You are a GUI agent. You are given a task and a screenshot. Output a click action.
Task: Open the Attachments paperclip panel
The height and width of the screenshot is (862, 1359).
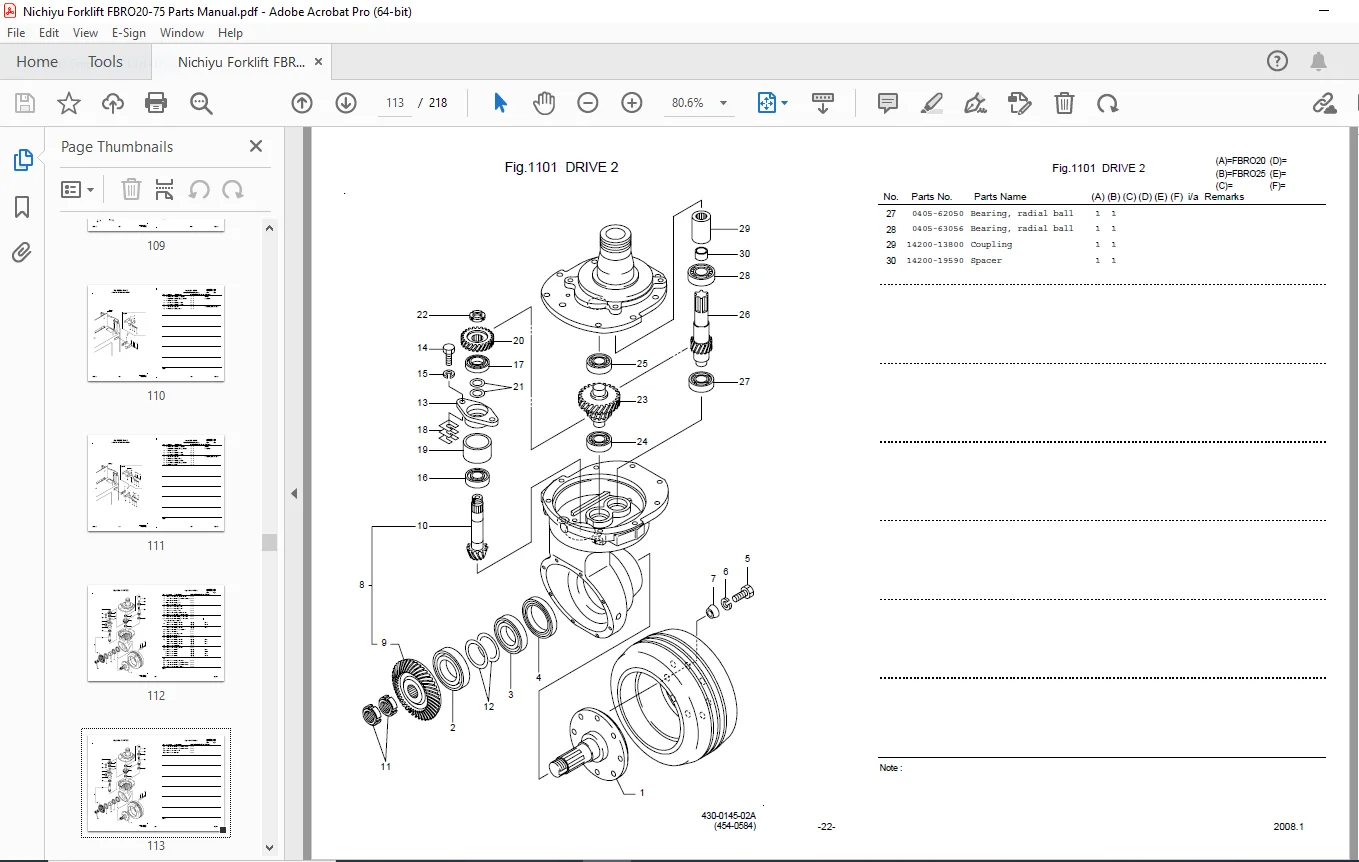22,253
